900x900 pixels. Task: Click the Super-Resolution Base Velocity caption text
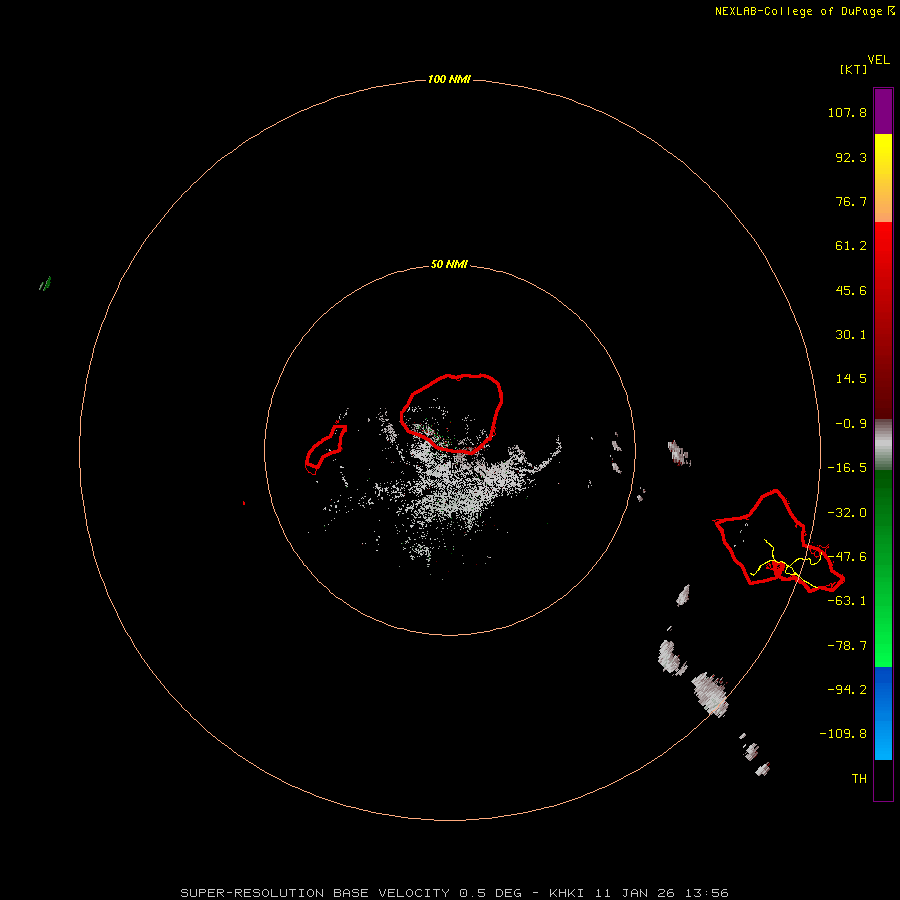tap(454, 893)
